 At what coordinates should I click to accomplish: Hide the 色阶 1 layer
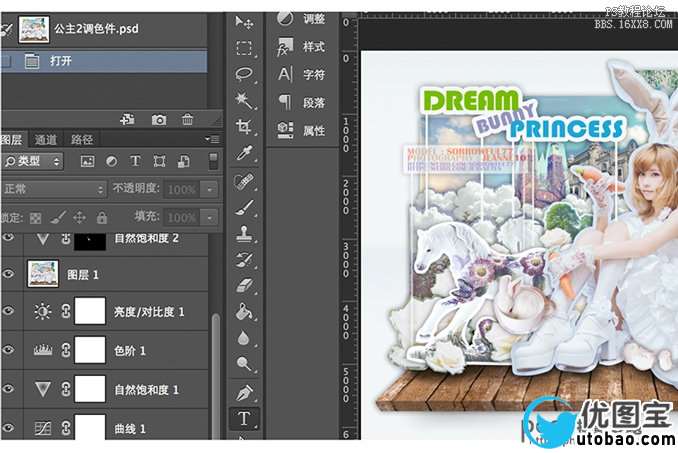8,350
